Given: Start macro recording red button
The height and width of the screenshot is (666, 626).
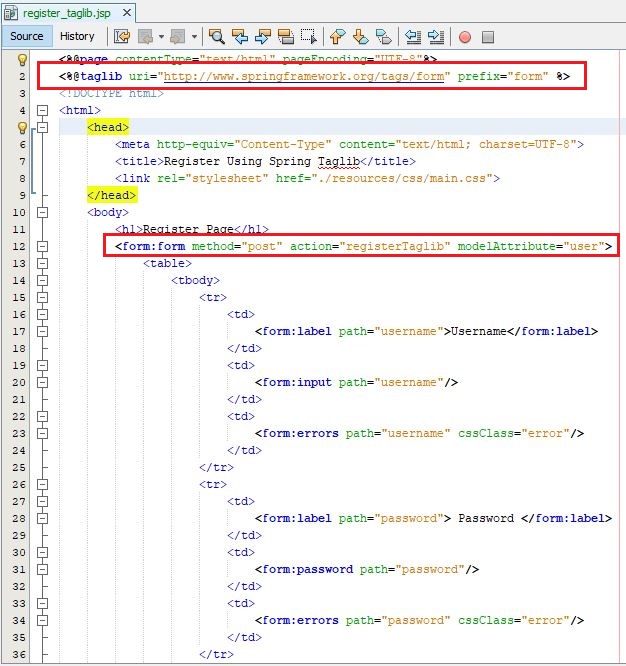Looking at the screenshot, I should pos(465,37).
